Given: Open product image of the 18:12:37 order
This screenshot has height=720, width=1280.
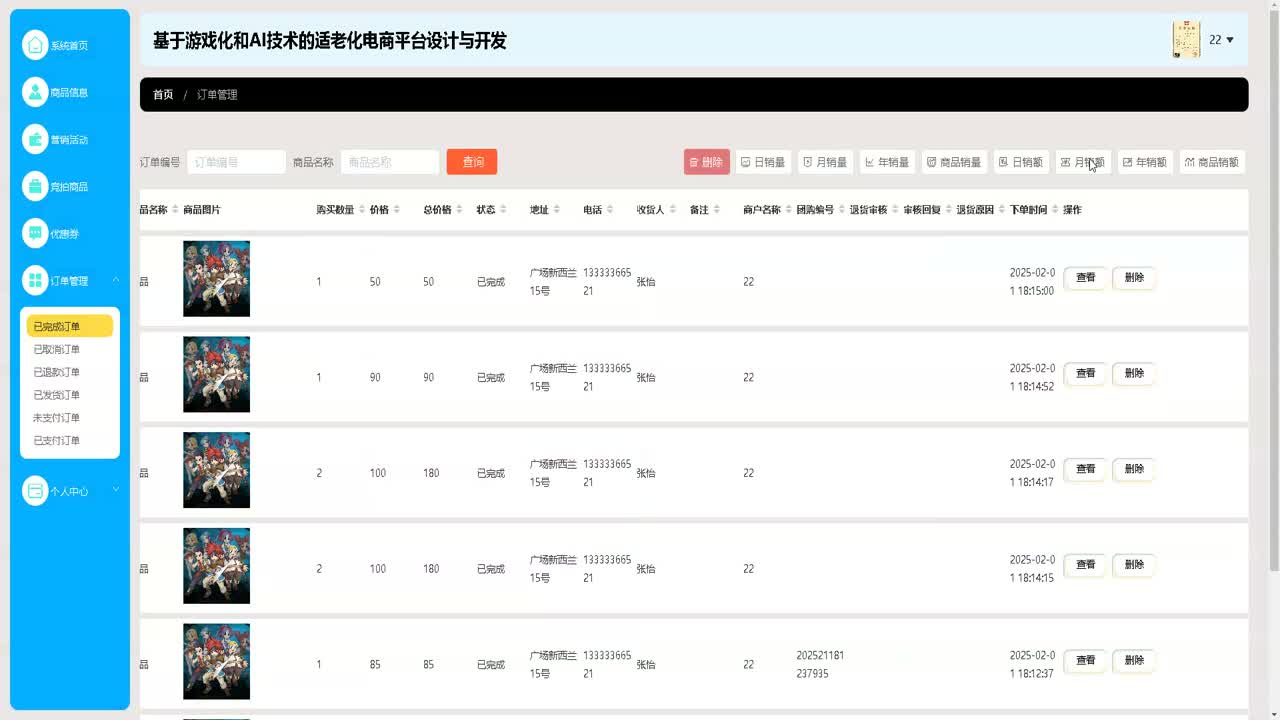Looking at the screenshot, I should (216, 662).
